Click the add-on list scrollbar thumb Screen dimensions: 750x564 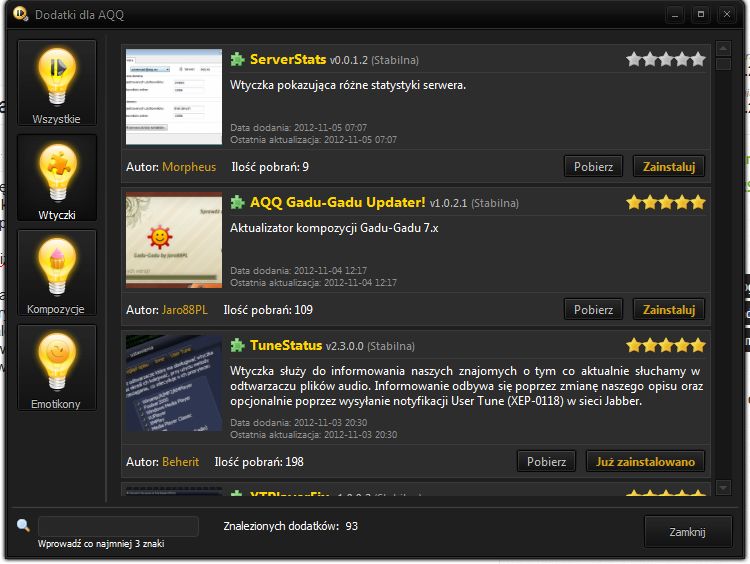[723, 64]
